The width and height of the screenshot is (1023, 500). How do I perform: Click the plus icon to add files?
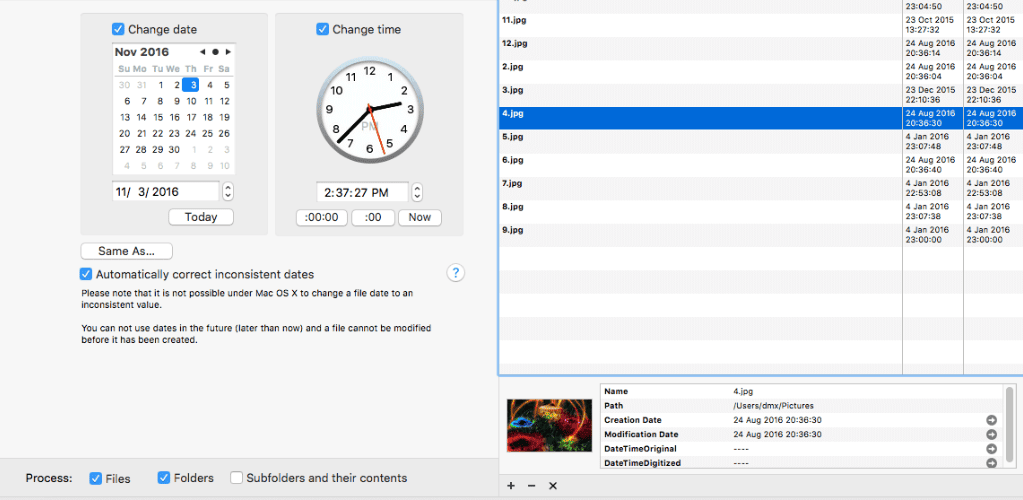(x=511, y=486)
